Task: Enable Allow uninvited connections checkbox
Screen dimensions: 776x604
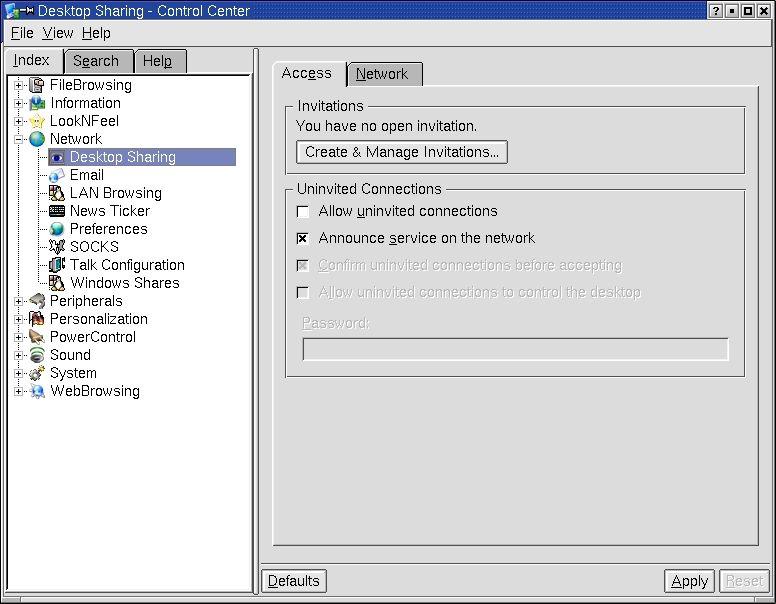Action: click(x=303, y=212)
